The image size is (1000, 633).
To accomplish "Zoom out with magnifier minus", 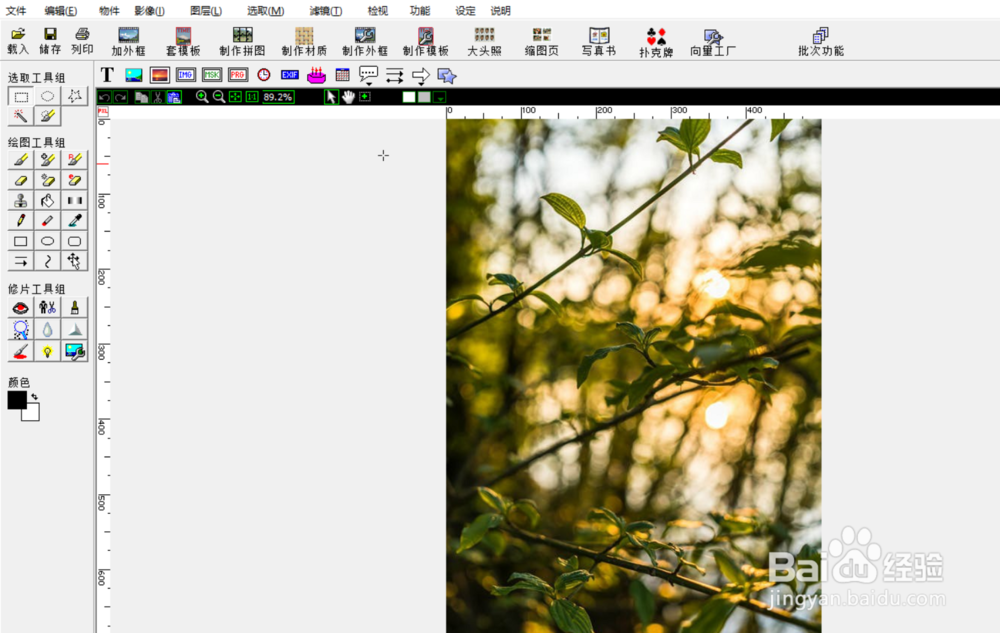I will click(219, 97).
